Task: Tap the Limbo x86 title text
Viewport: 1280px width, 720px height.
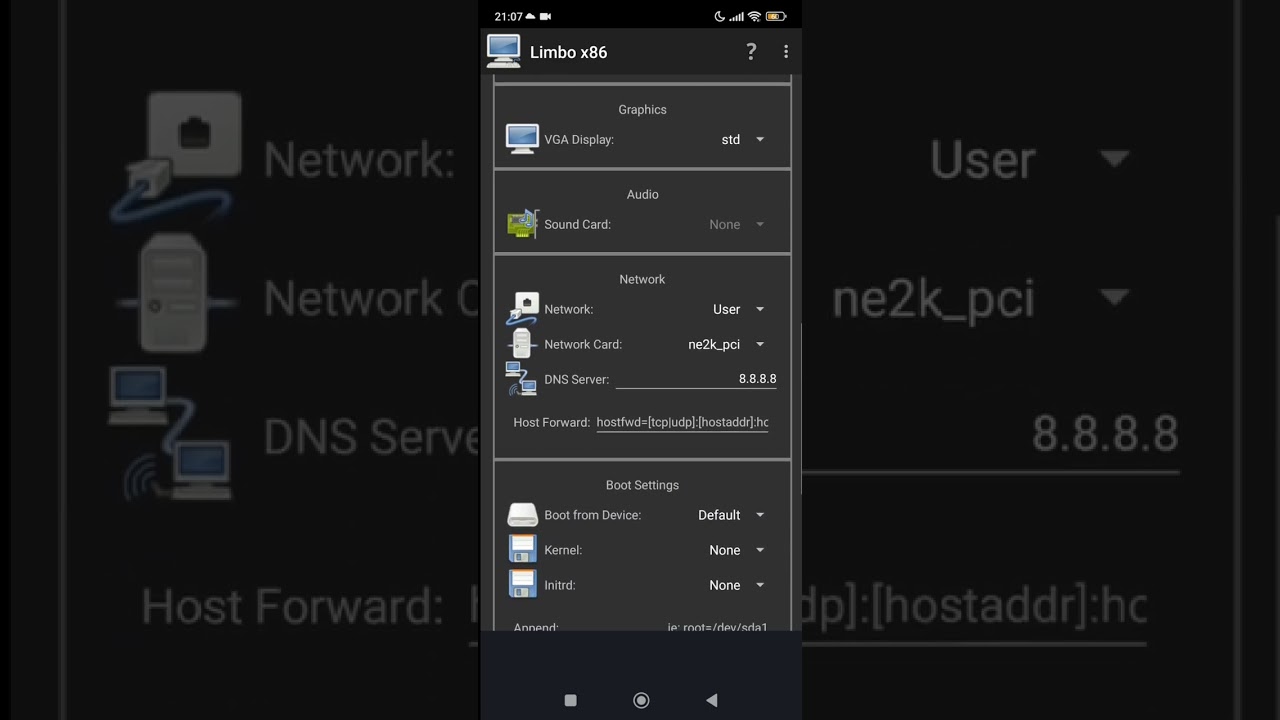Action: click(568, 52)
